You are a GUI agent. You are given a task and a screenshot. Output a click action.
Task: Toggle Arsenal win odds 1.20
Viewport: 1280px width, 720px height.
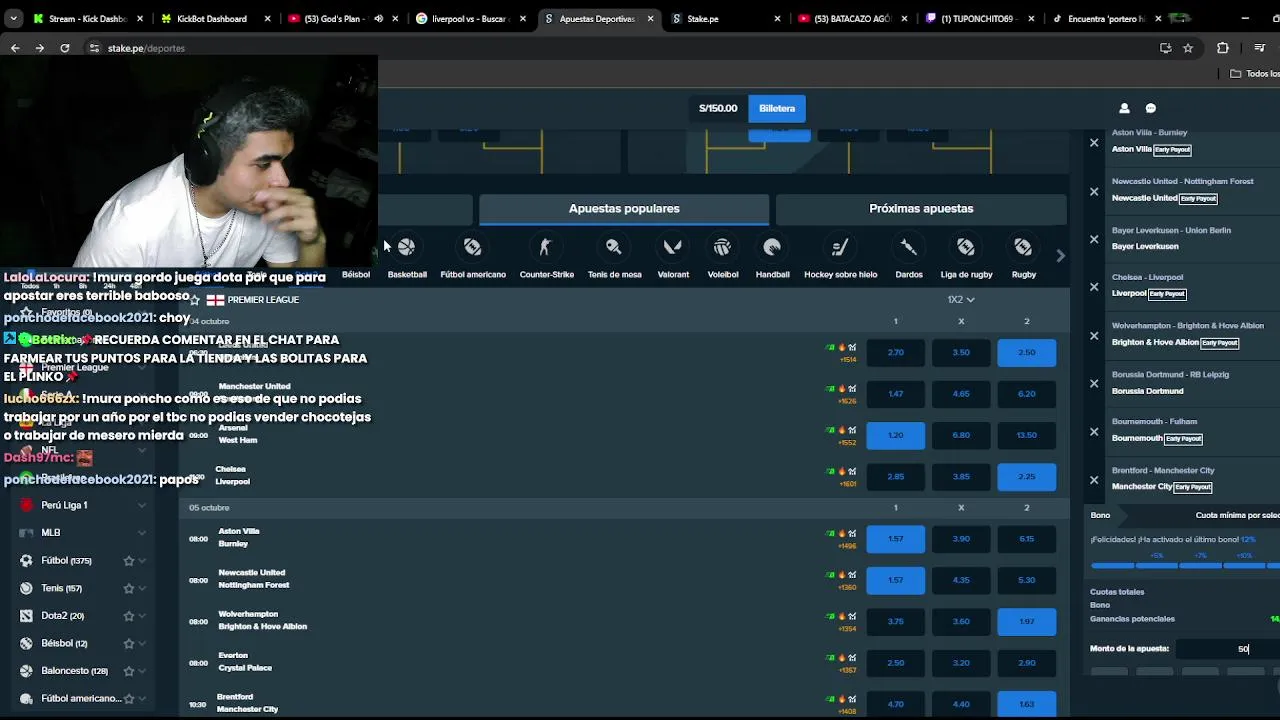(x=895, y=435)
